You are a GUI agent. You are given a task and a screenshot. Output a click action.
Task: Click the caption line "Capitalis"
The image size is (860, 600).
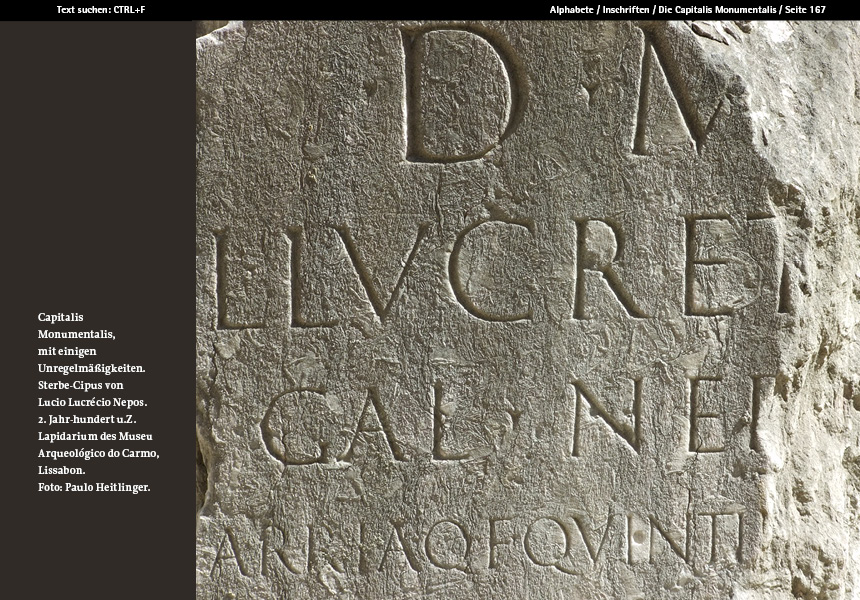tap(60, 317)
